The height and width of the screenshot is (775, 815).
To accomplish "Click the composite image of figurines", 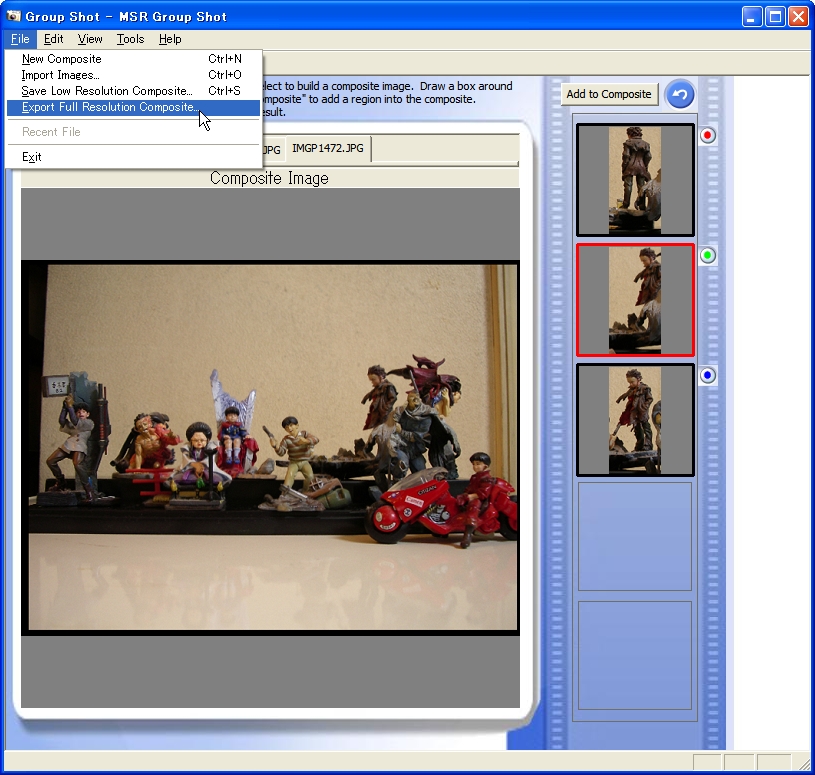I will [x=270, y=448].
